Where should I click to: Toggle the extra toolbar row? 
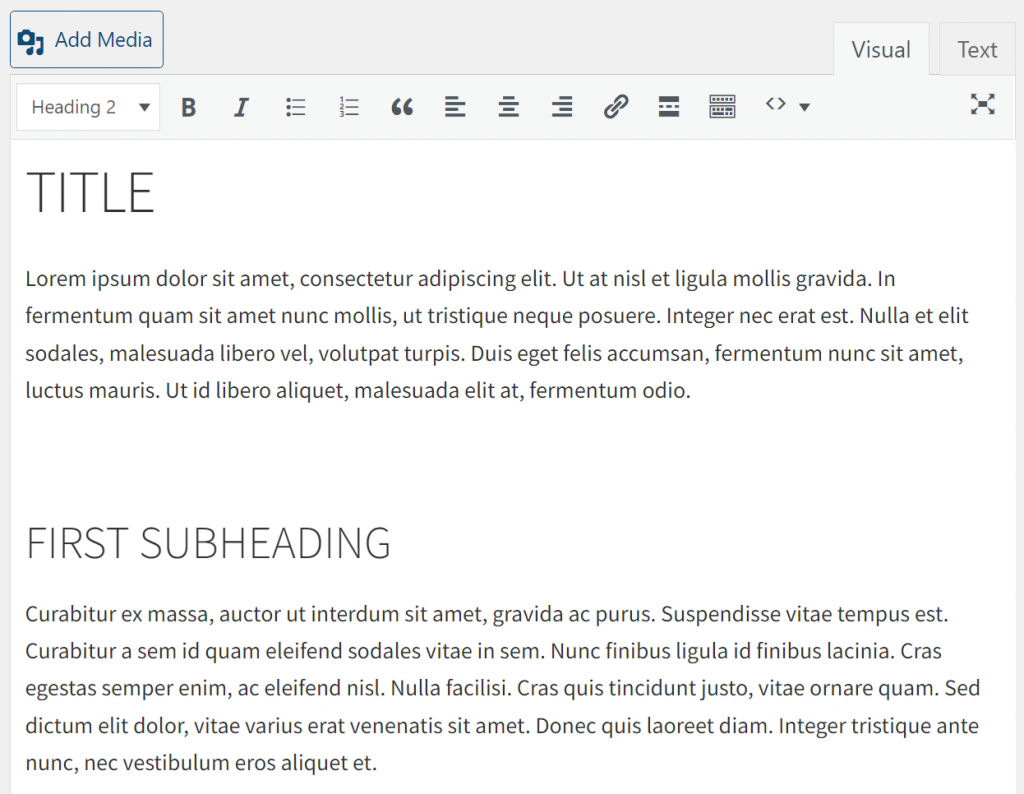pos(722,105)
